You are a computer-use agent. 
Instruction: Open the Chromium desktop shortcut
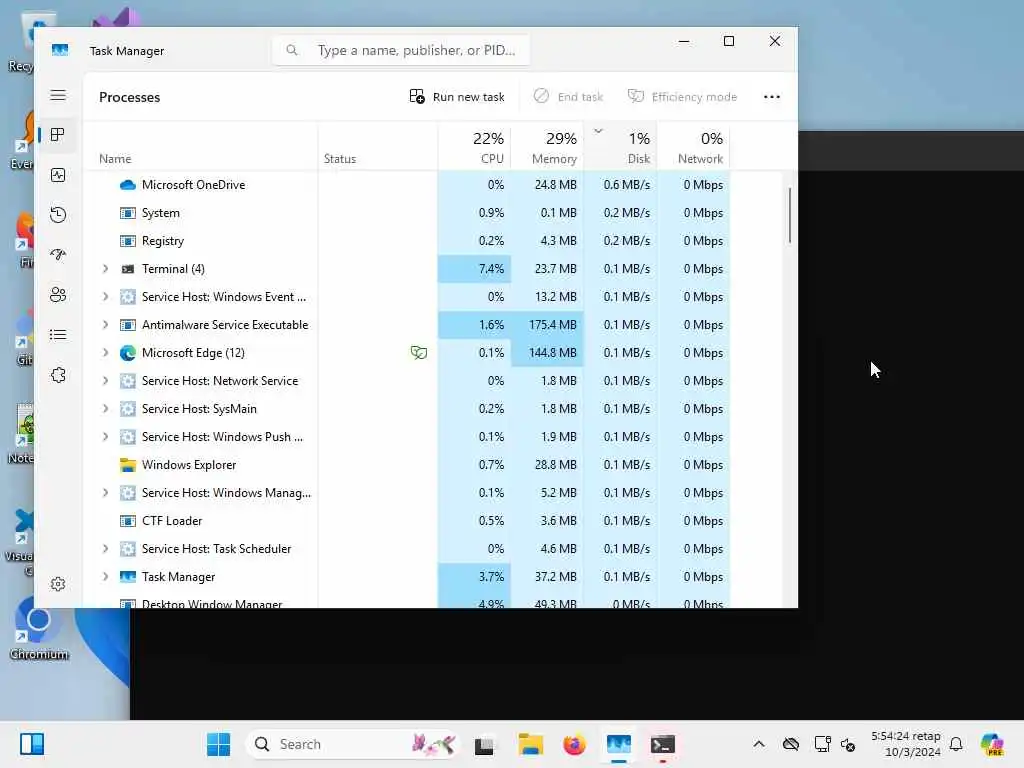point(39,628)
